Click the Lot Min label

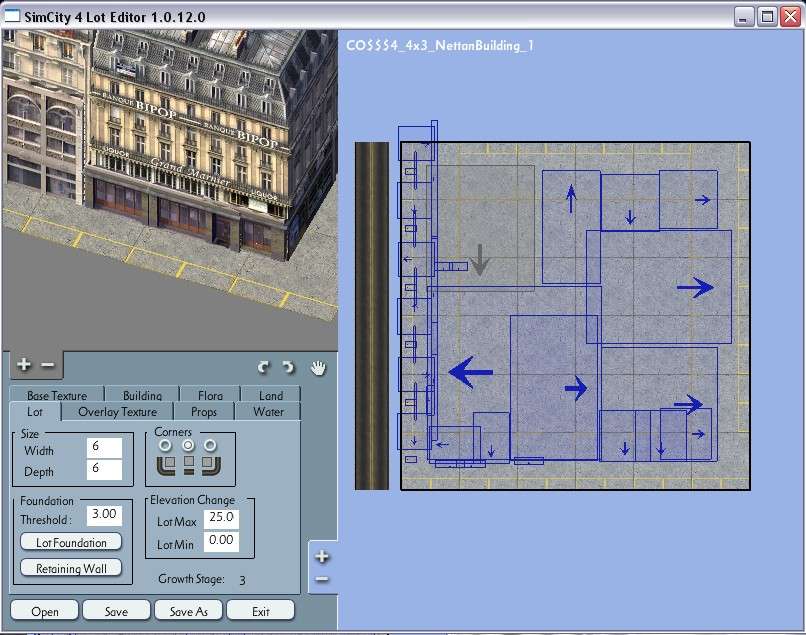coord(175,545)
